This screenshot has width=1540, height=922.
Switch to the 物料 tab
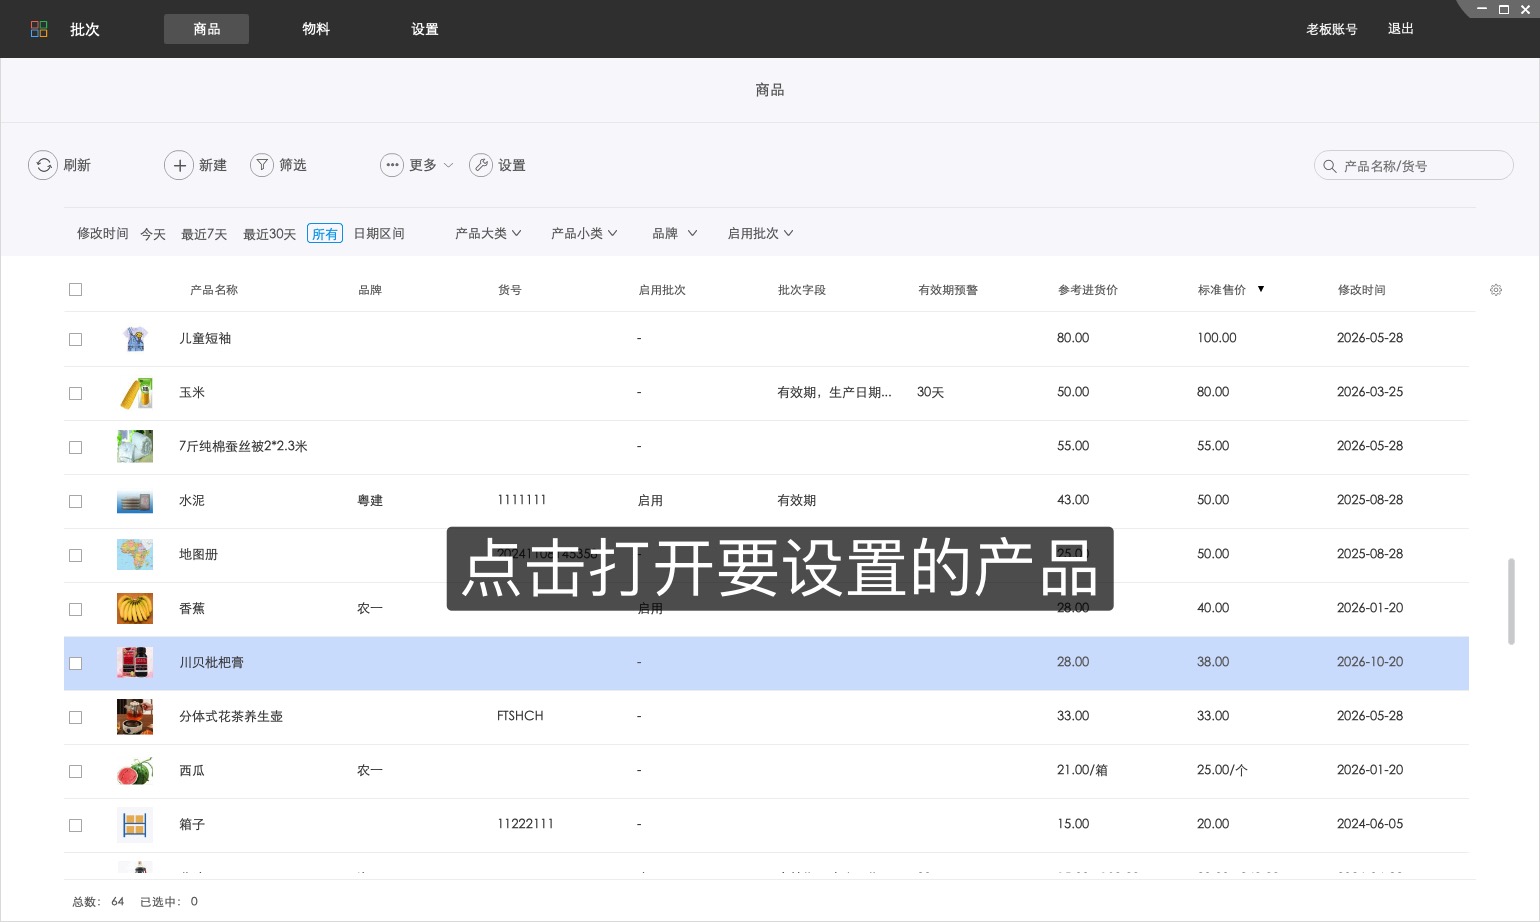click(316, 29)
